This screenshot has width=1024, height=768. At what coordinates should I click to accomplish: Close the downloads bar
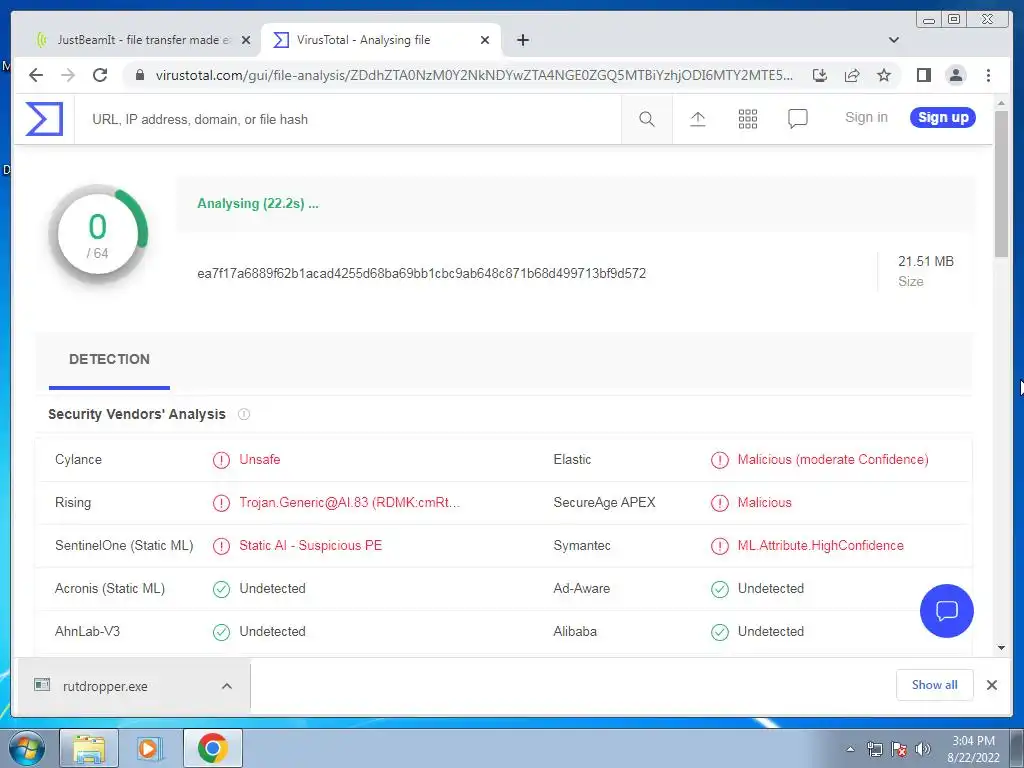[x=991, y=685]
